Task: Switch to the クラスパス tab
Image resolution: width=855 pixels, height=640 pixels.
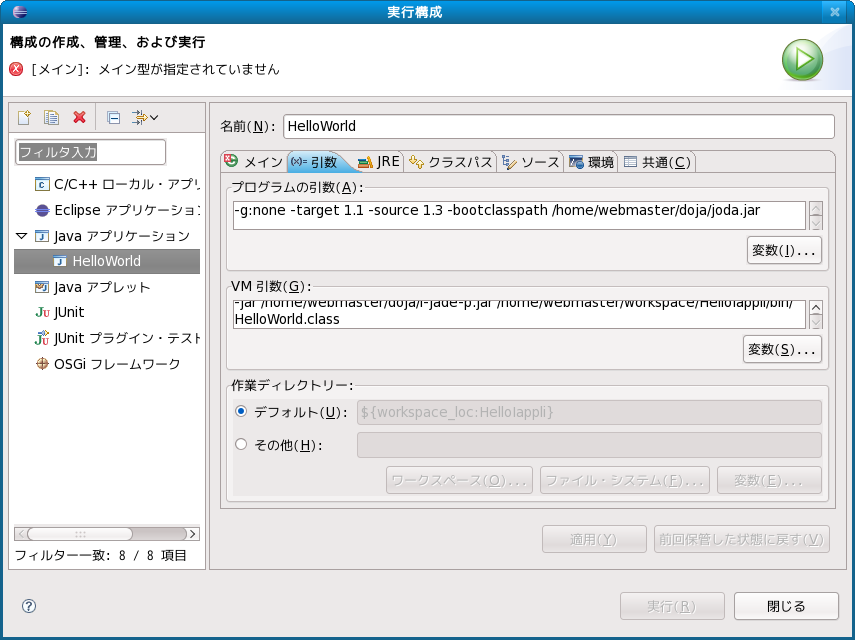Action: point(450,162)
